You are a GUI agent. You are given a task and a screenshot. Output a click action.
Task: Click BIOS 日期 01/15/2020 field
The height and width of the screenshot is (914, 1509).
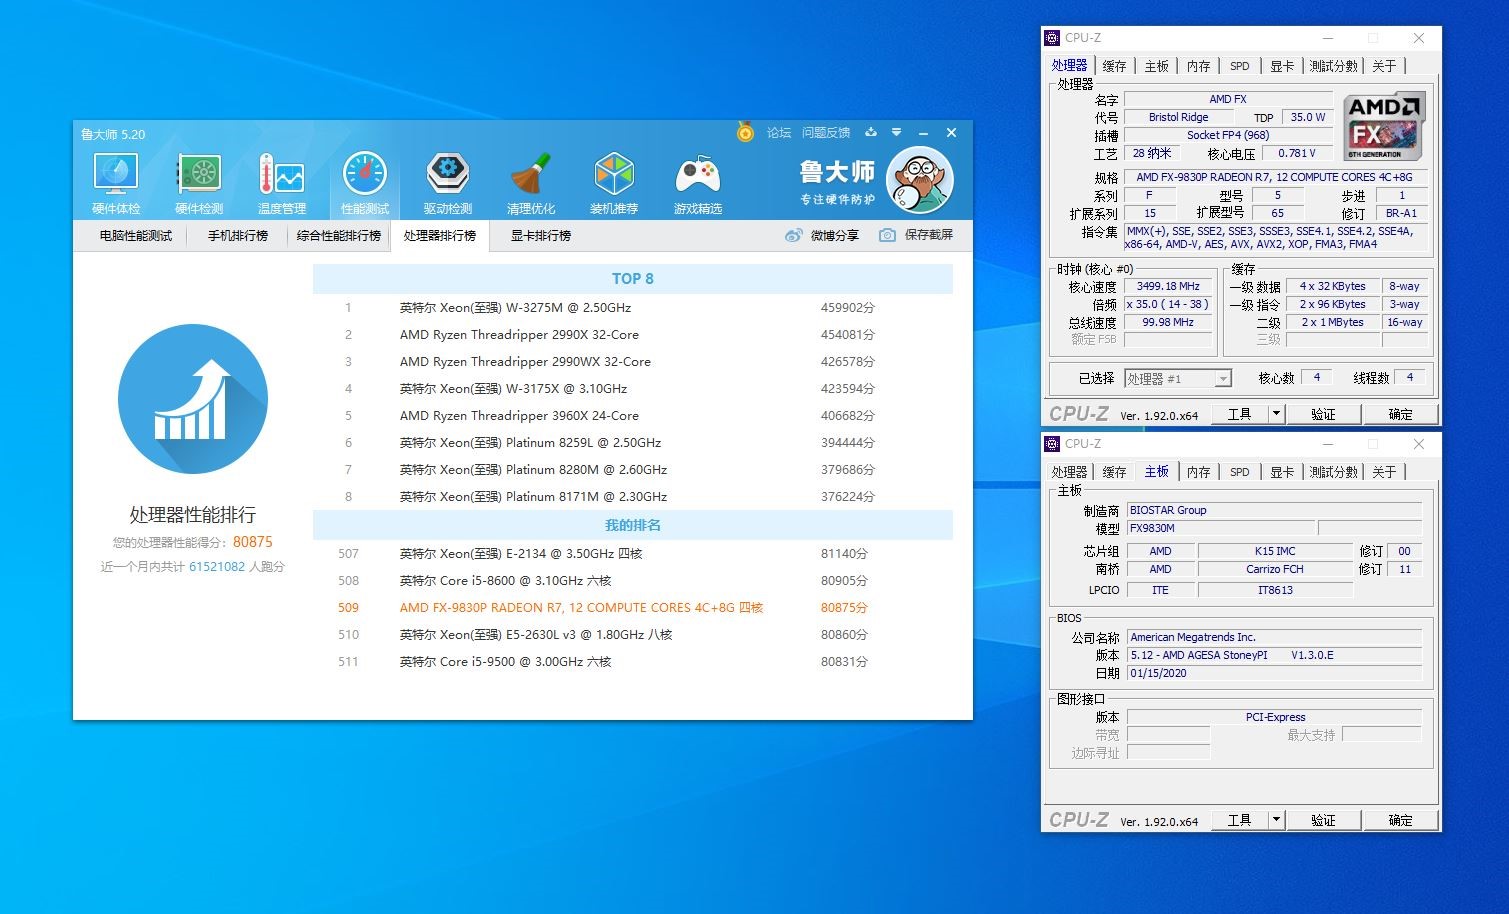1274,673
